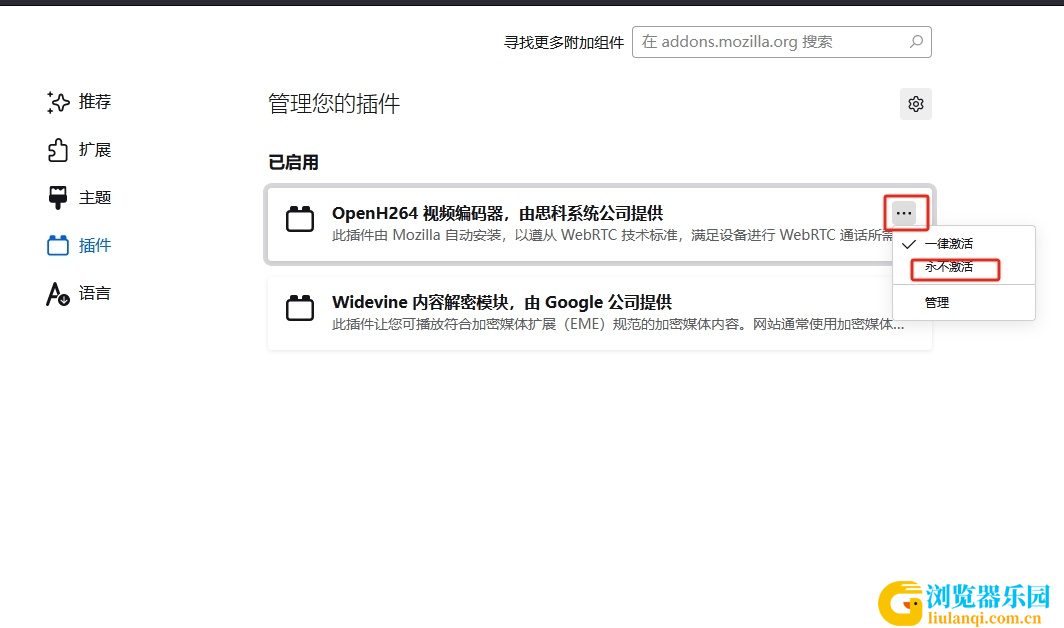
Task: Select the 插件 plugins section
Action: (79, 245)
